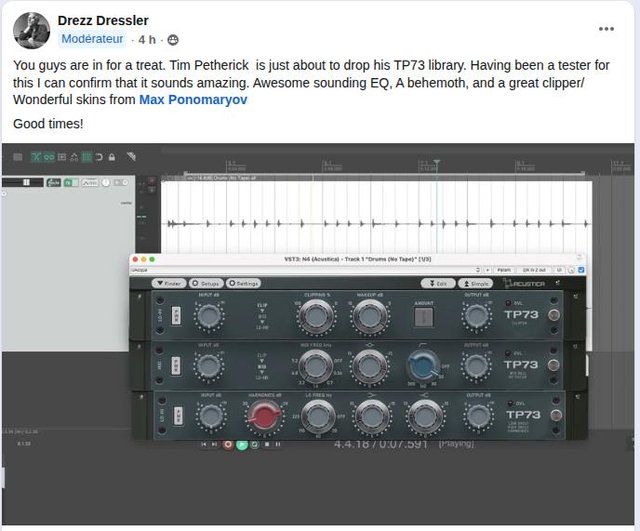Click the Simple view button
This screenshot has width=640, height=531.
coord(476,283)
